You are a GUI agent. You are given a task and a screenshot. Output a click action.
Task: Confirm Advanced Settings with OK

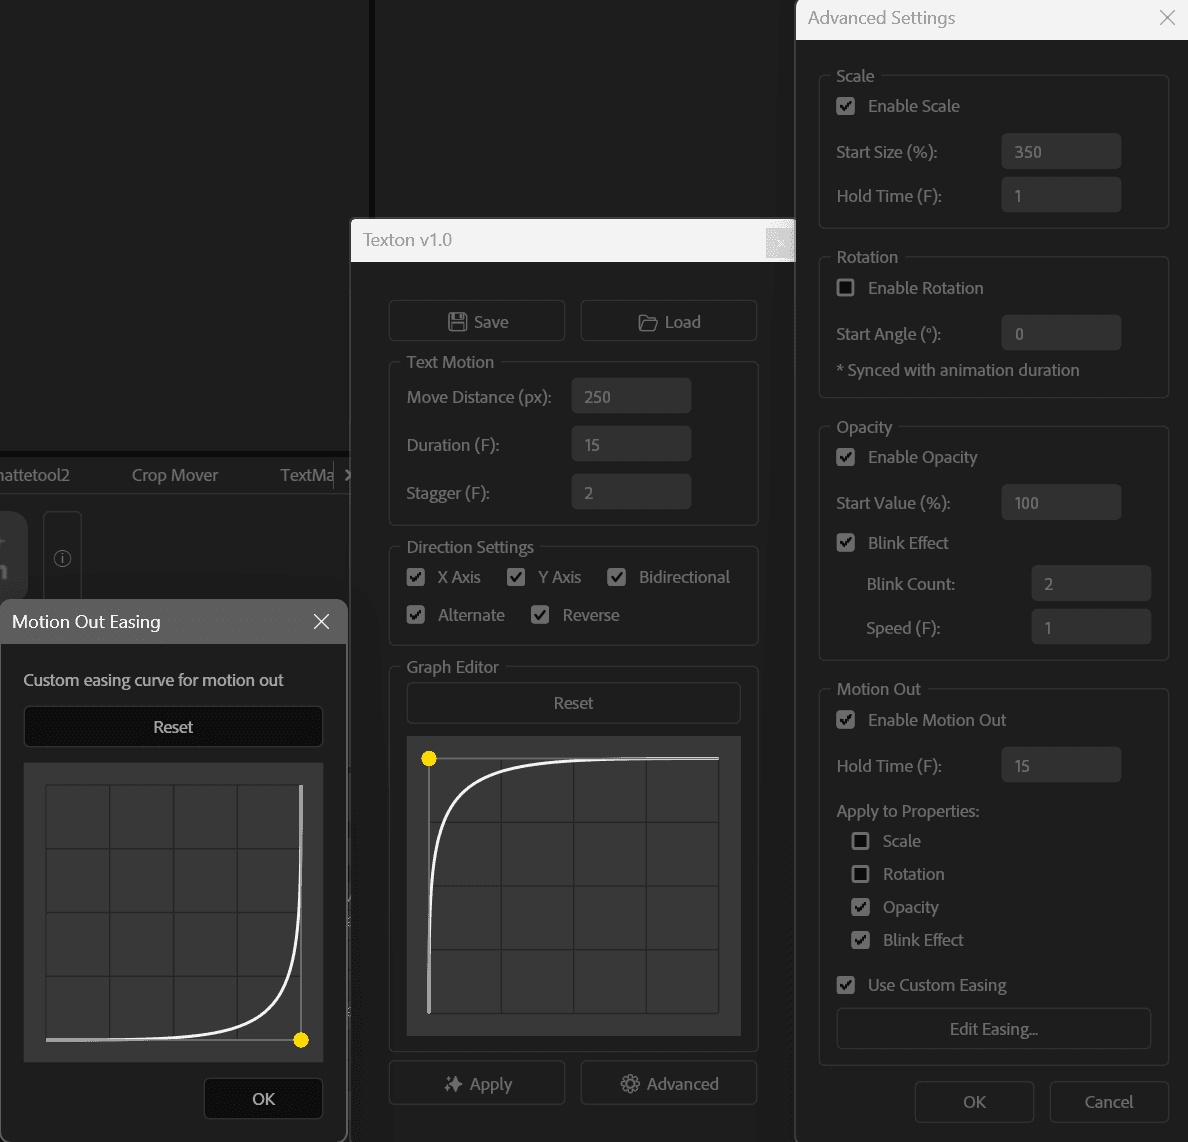click(x=974, y=1101)
